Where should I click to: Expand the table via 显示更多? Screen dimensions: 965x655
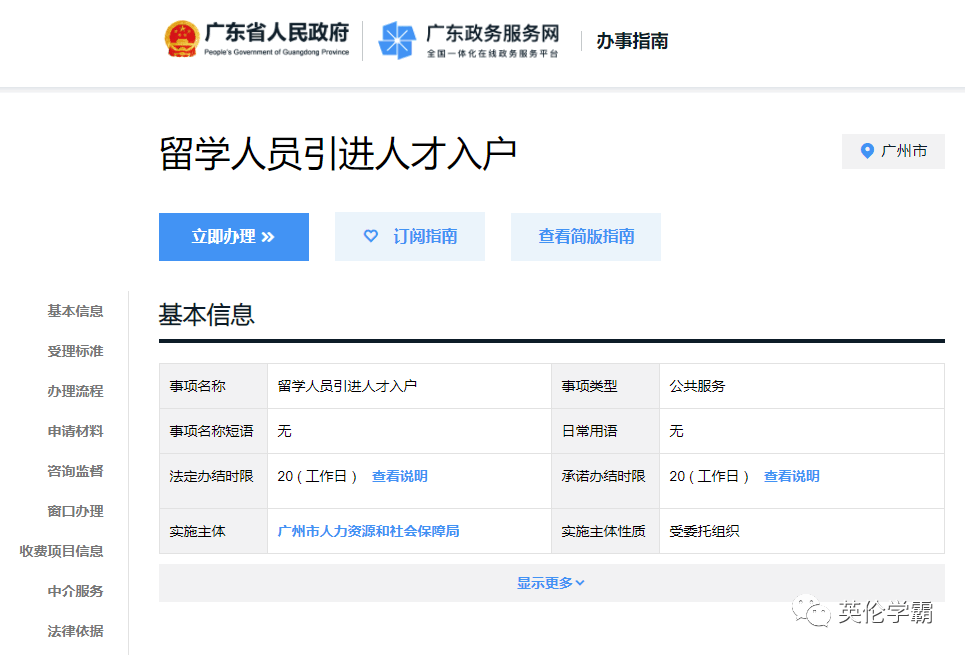coord(551,583)
